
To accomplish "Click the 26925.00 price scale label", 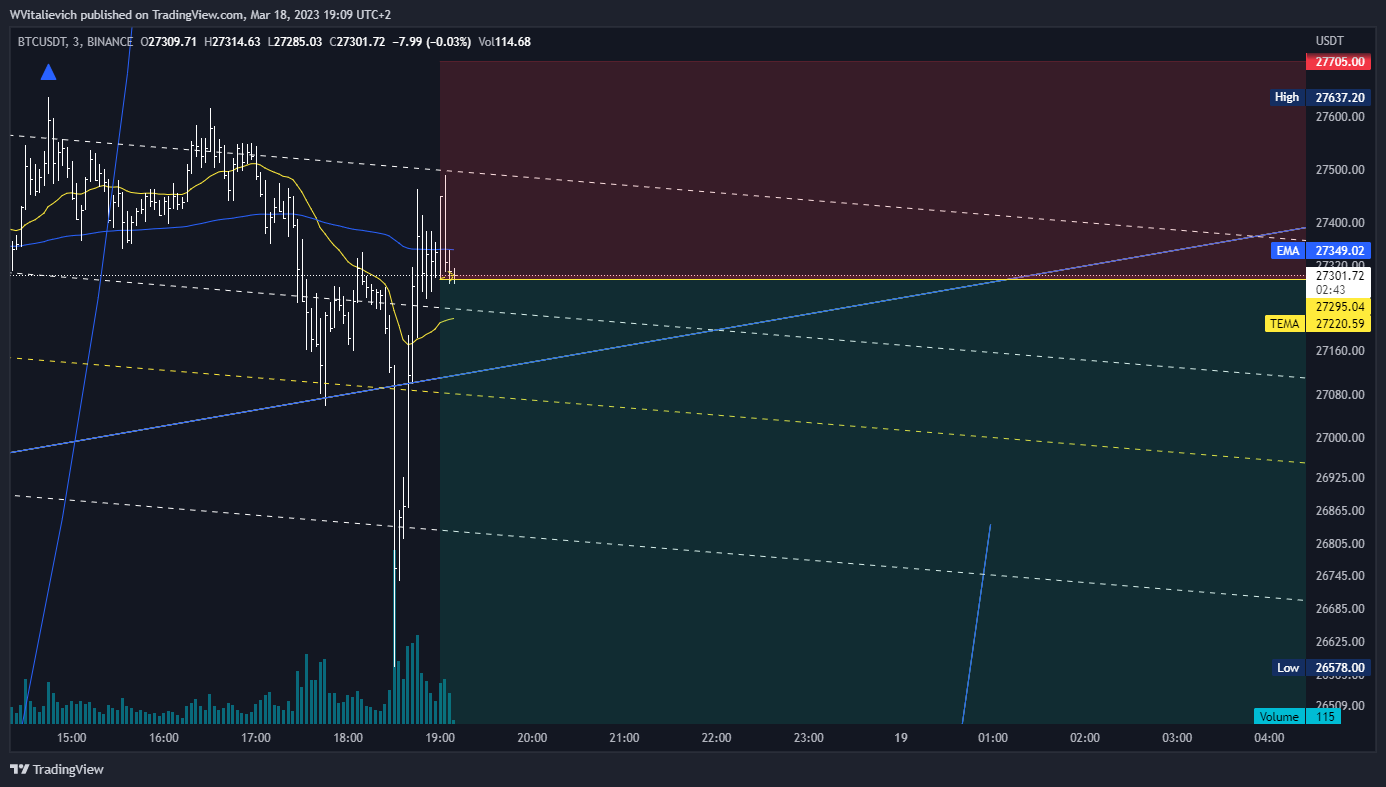I will pos(1340,478).
